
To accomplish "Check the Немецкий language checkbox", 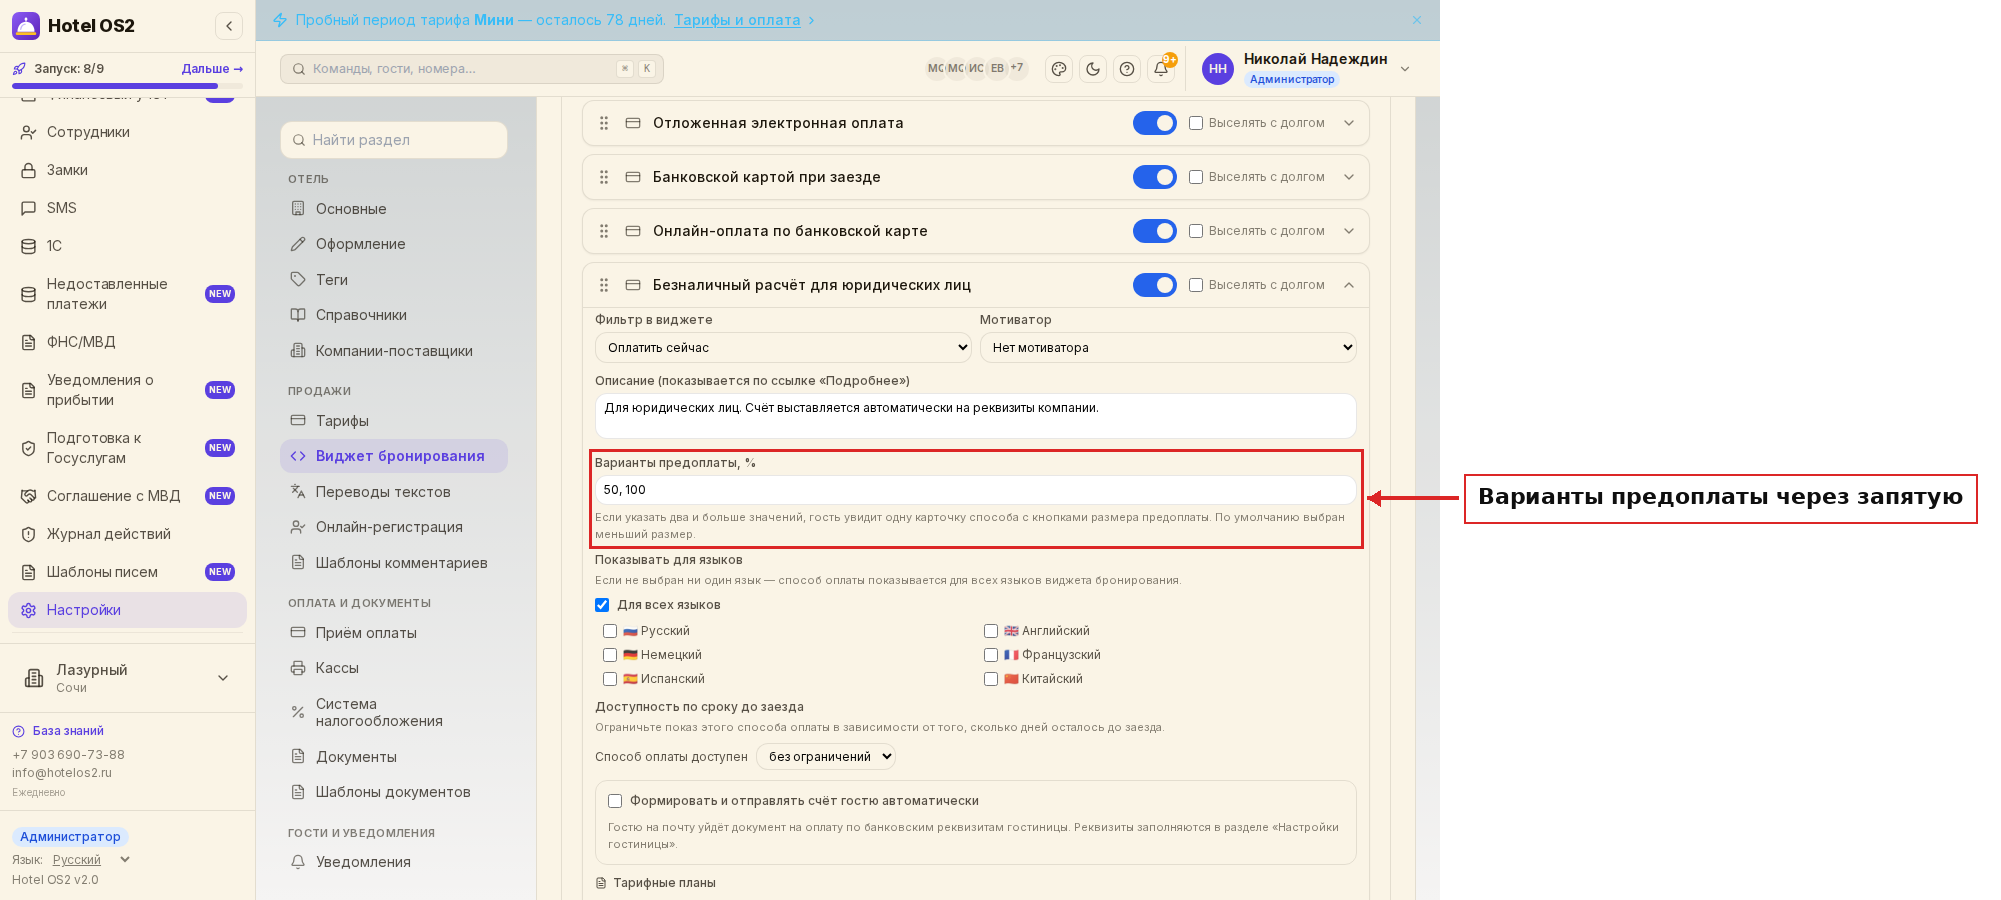I will point(610,655).
